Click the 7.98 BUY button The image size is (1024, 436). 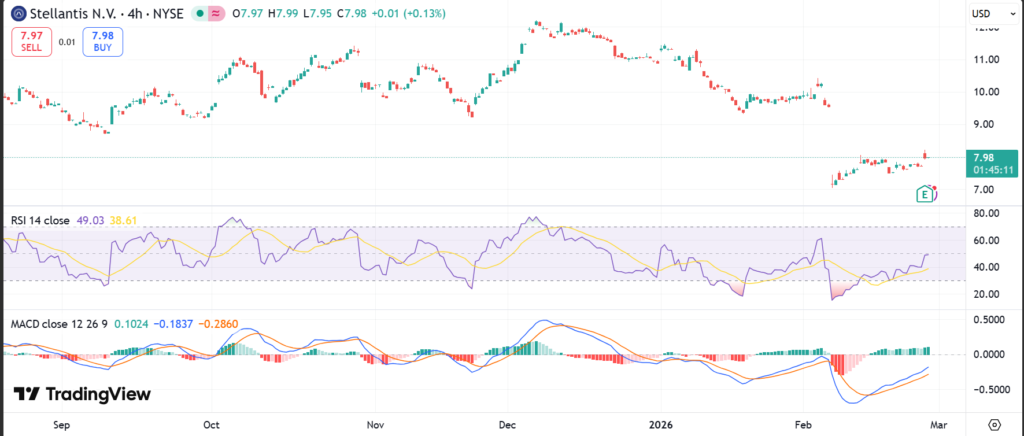(103, 41)
